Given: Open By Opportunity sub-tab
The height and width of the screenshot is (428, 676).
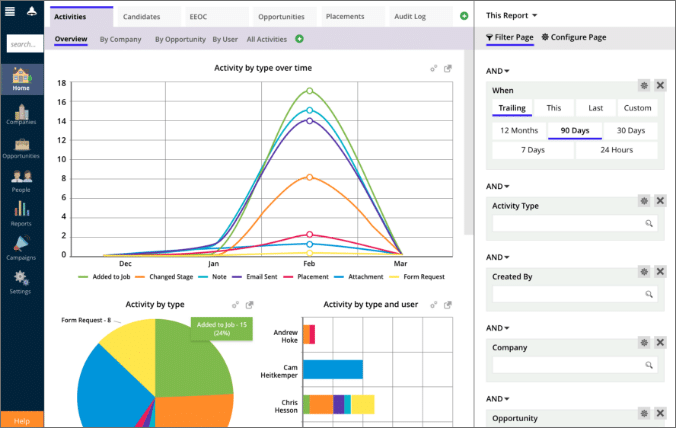Looking at the screenshot, I should (180, 39).
